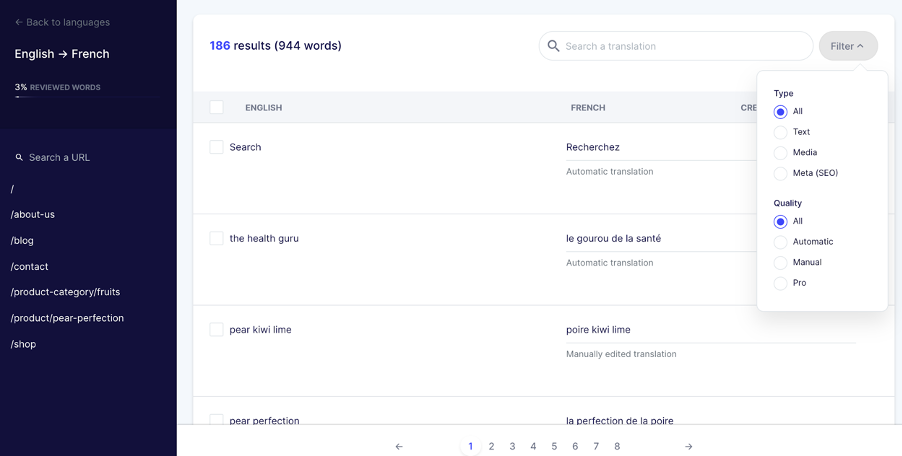Click the English → French heading
Viewport: 902px width, 456px height.
[62, 54]
